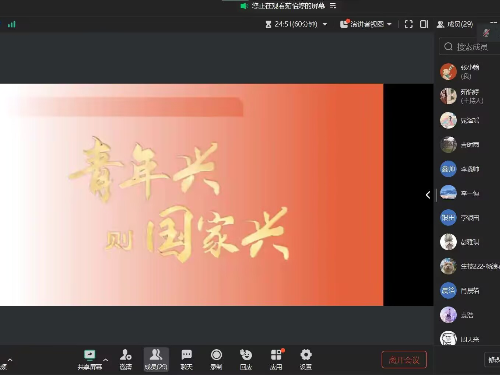
Task: Open the Share Screen control
Action: tap(90, 360)
